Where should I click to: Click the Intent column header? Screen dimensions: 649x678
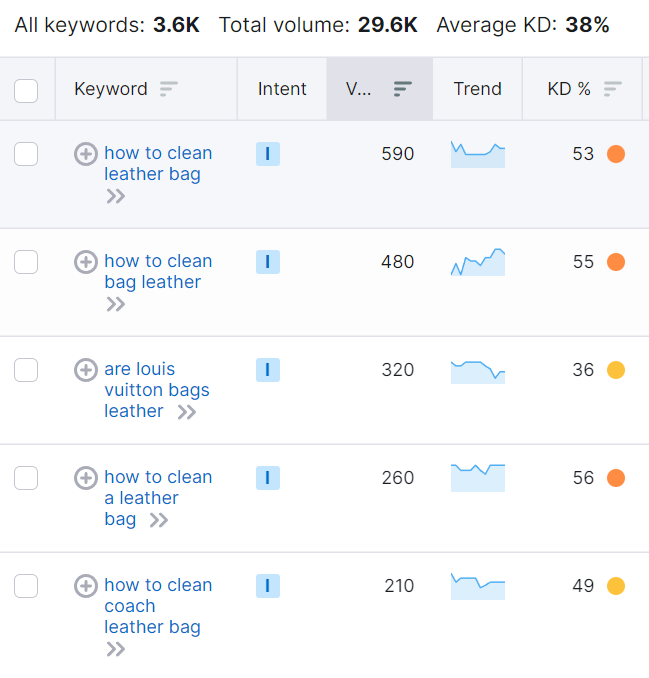click(x=282, y=89)
